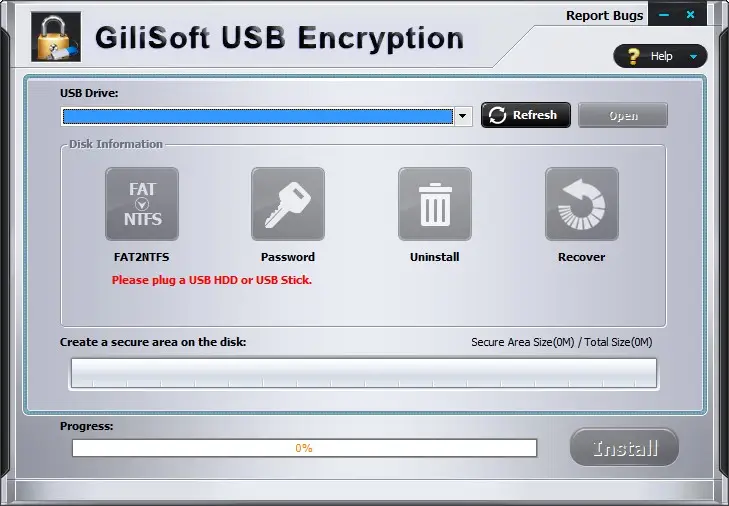Click Report Bugs at the top
The image size is (729, 506).
click(604, 15)
